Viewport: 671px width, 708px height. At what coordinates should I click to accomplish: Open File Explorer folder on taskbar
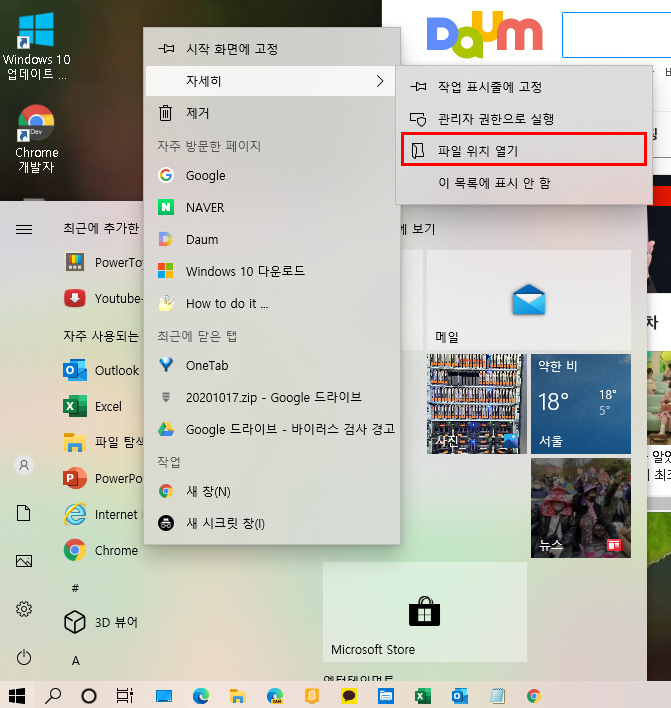[238, 696]
